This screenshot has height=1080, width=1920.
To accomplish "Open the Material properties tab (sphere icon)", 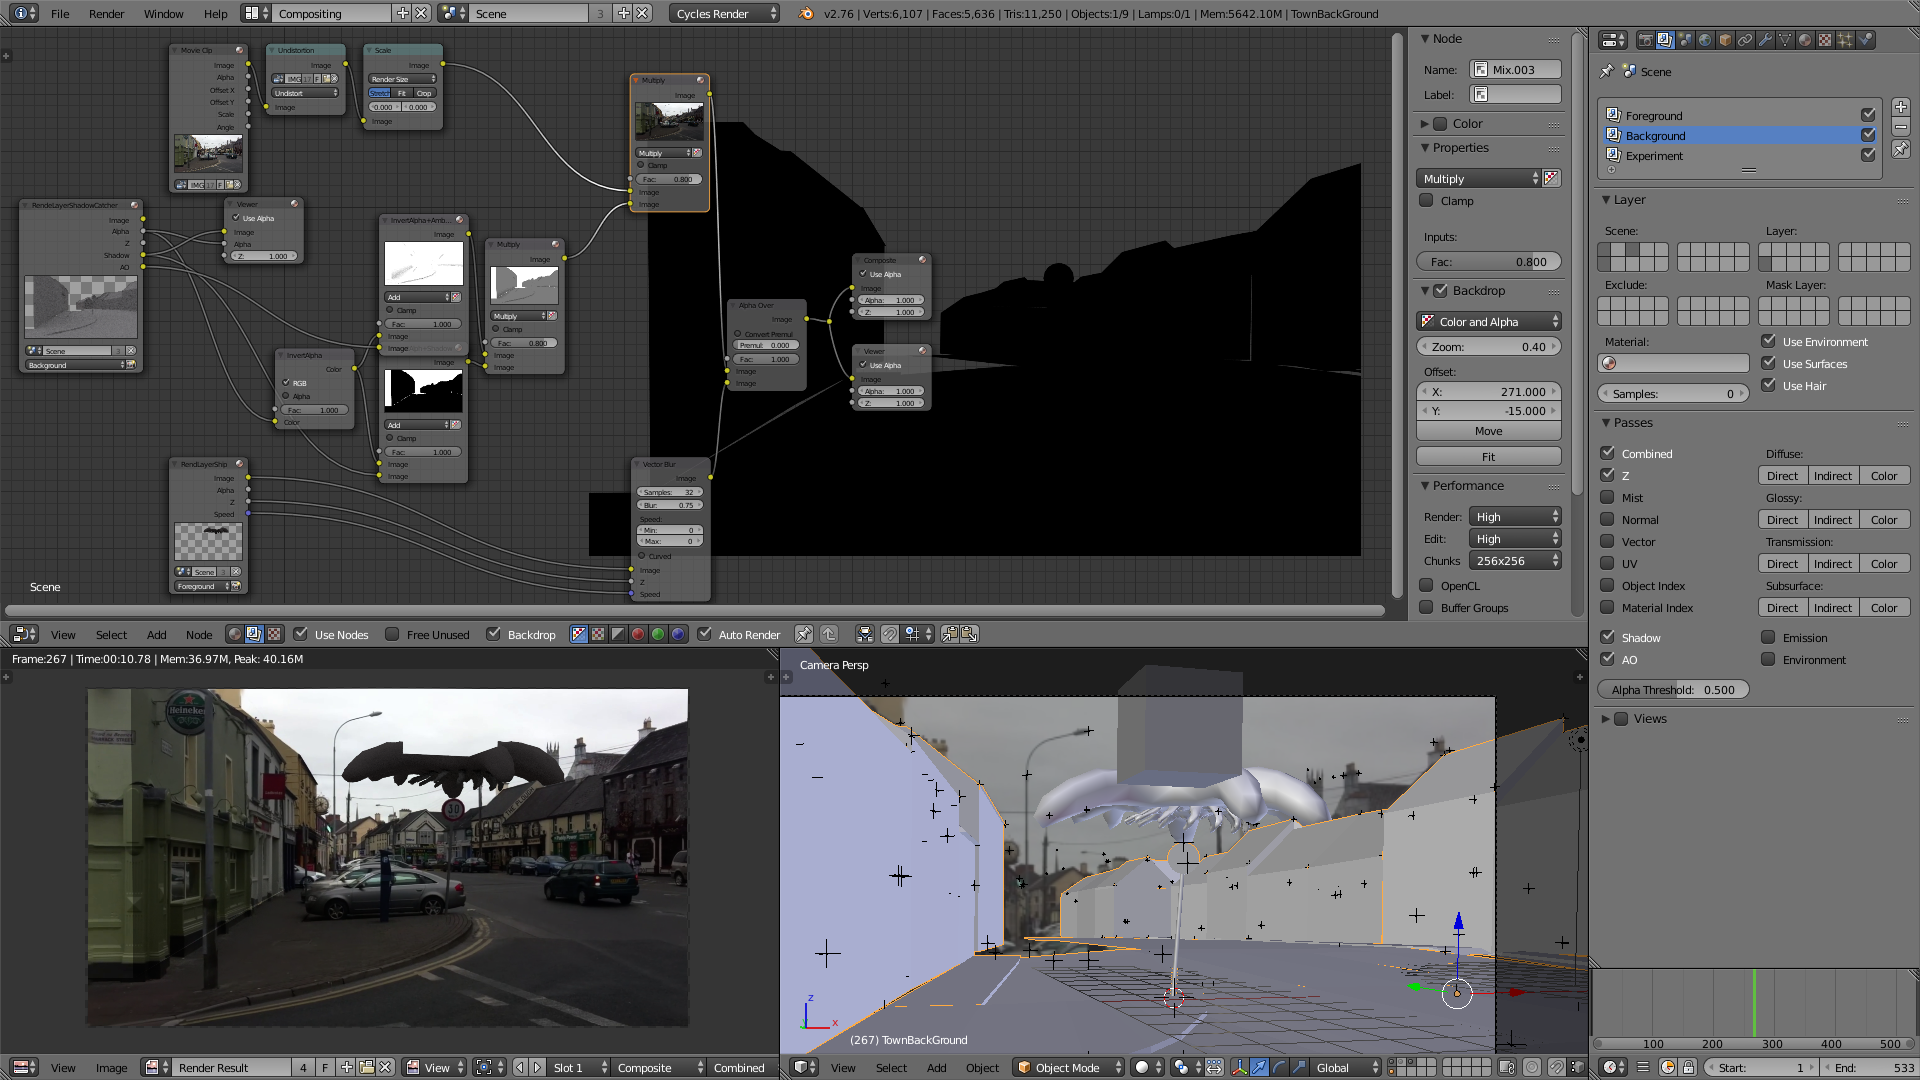I will pos(1805,40).
